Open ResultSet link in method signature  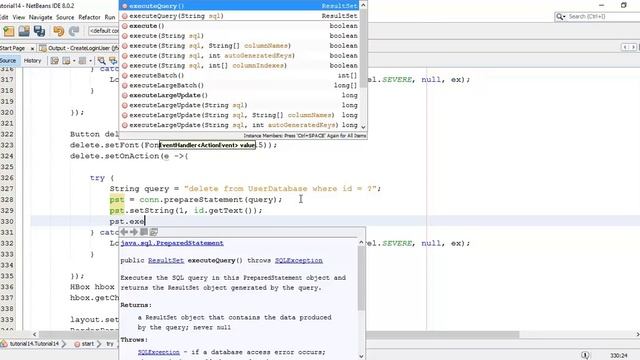click(x=166, y=260)
